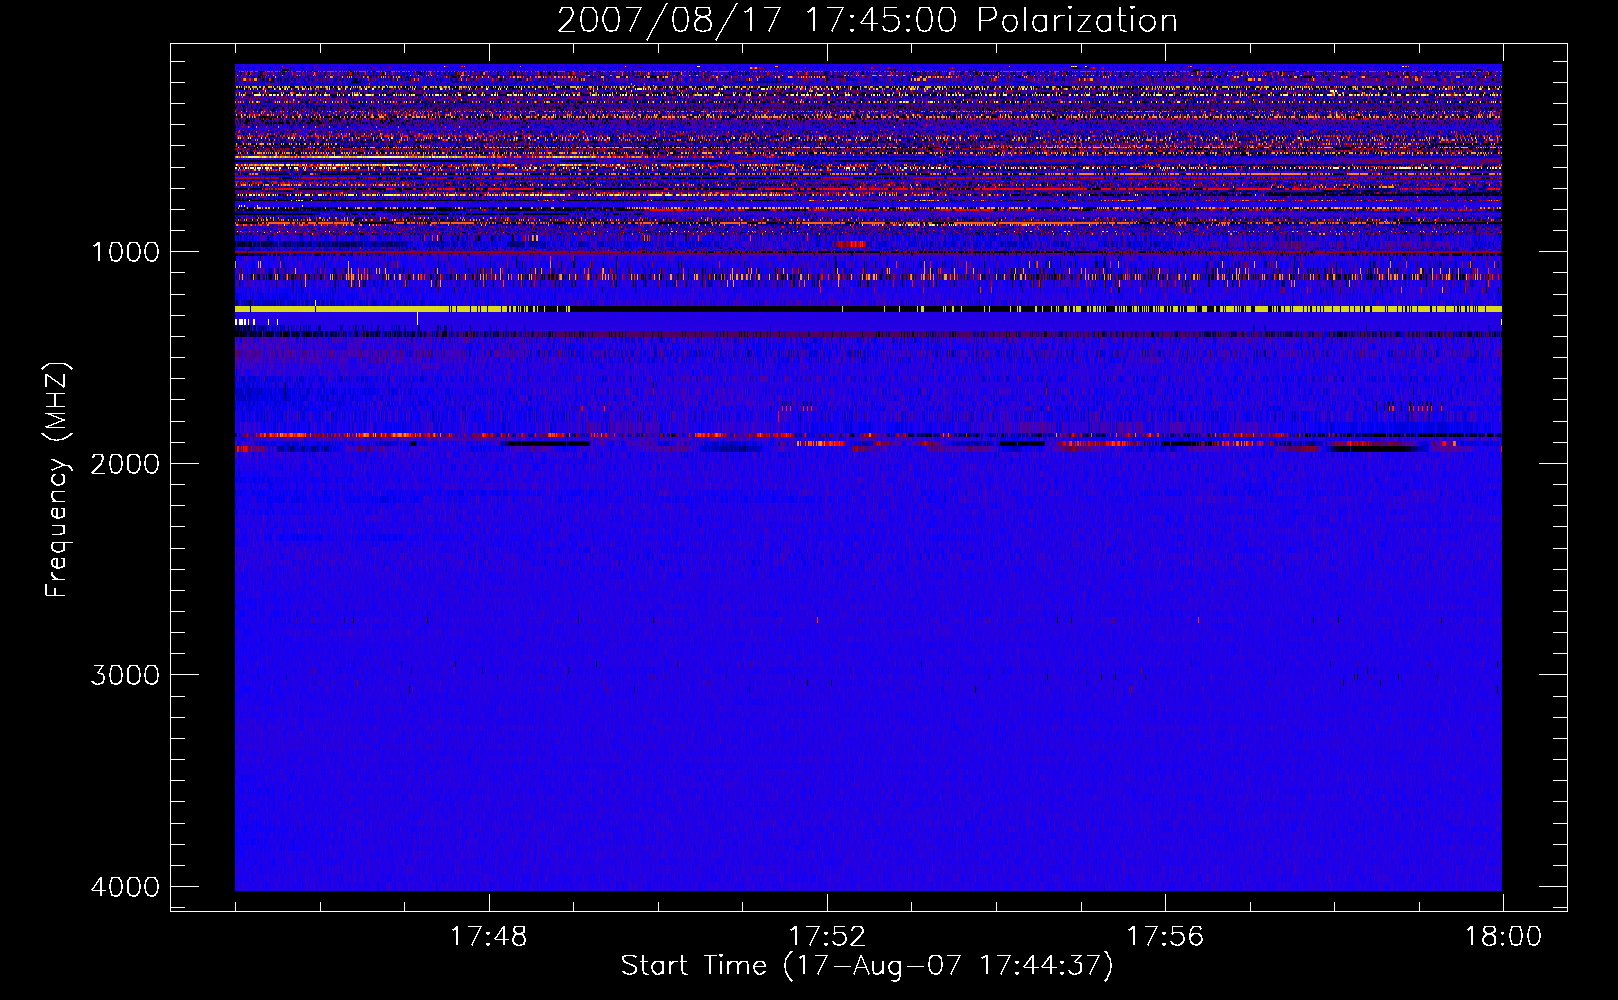1618x1000 pixels.
Task: Select the 4000 frequency tick label
Action: pyautogui.click(x=125, y=887)
